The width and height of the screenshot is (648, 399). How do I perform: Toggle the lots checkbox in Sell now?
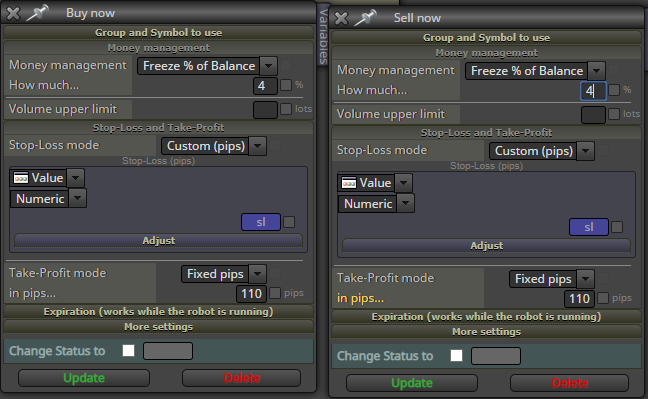[614, 114]
